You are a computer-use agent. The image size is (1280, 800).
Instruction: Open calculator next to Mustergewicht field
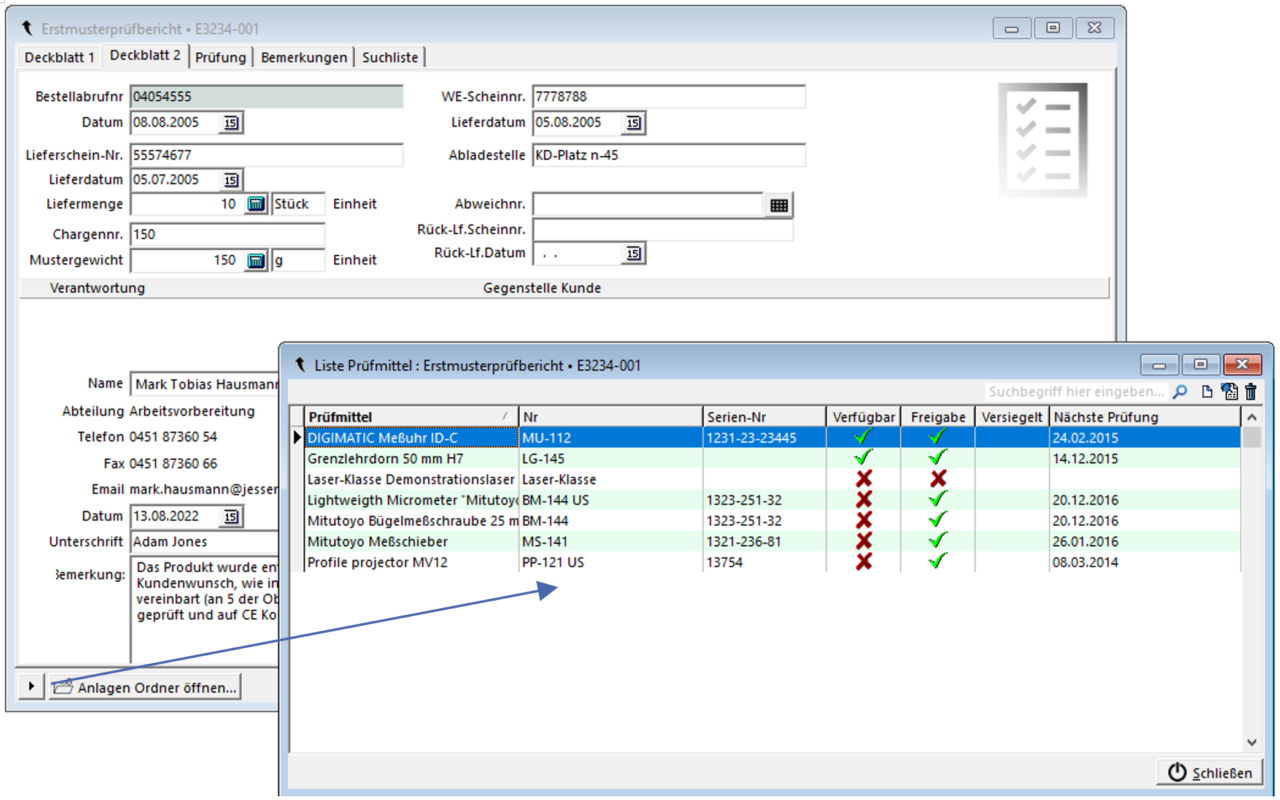coord(257,260)
